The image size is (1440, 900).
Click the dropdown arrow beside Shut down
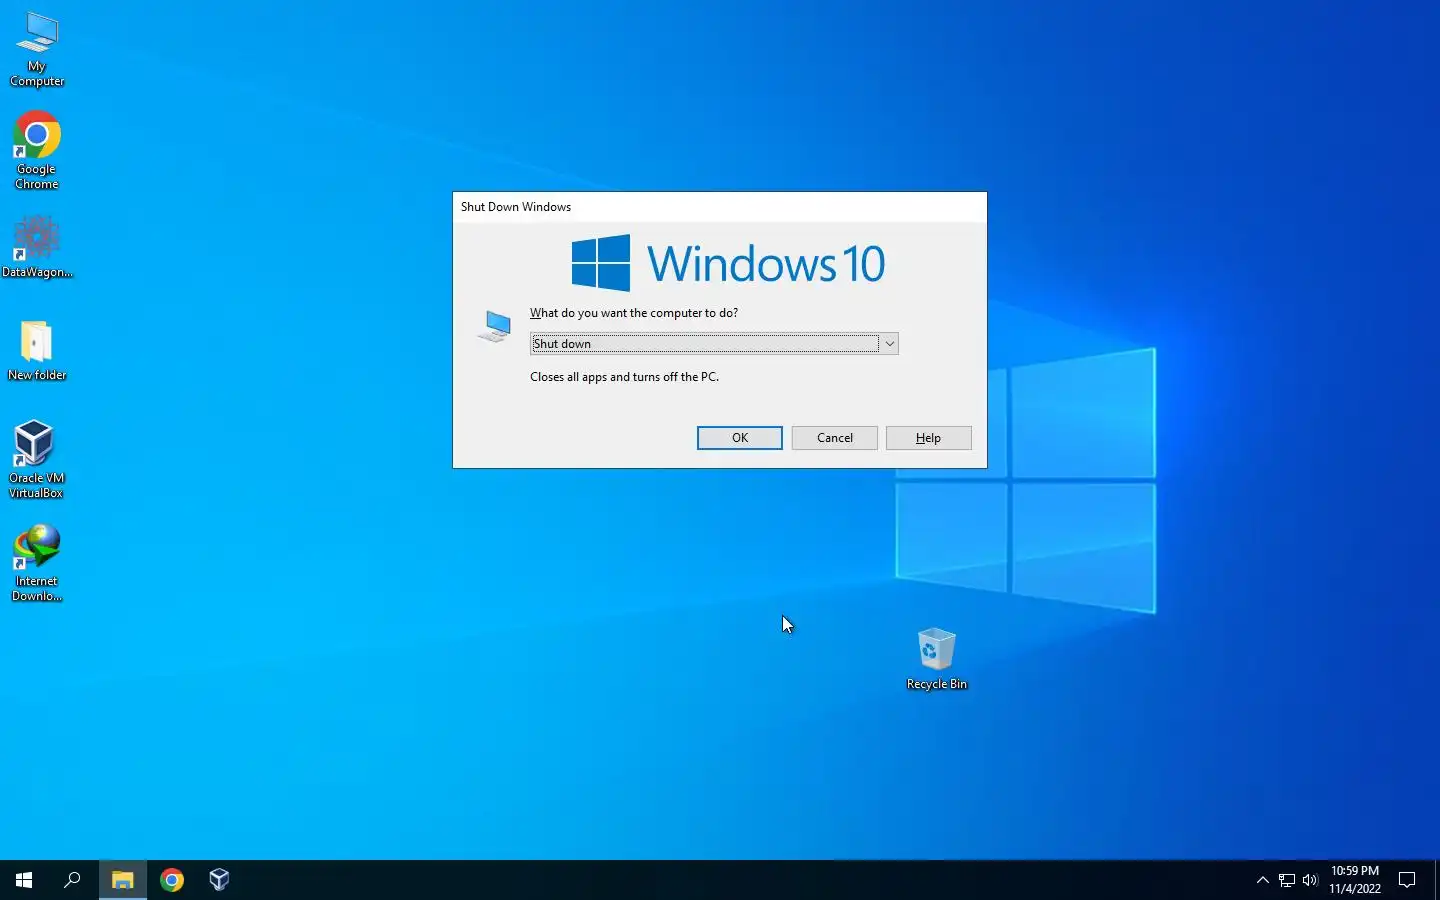pyautogui.click(x=889, y=344)
